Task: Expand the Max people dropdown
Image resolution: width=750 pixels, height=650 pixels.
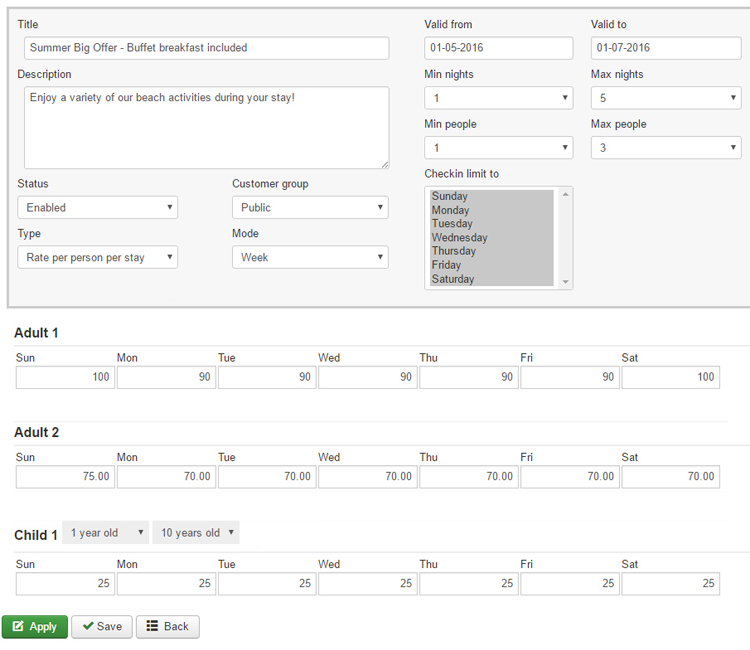Action: click(665, 148)
